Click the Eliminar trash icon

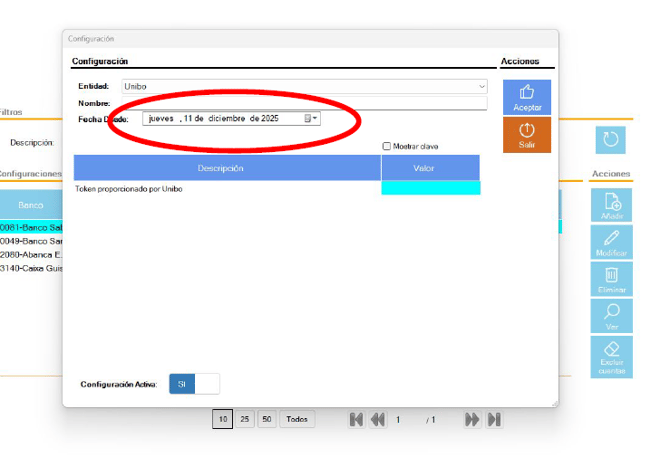click(612, 278)
